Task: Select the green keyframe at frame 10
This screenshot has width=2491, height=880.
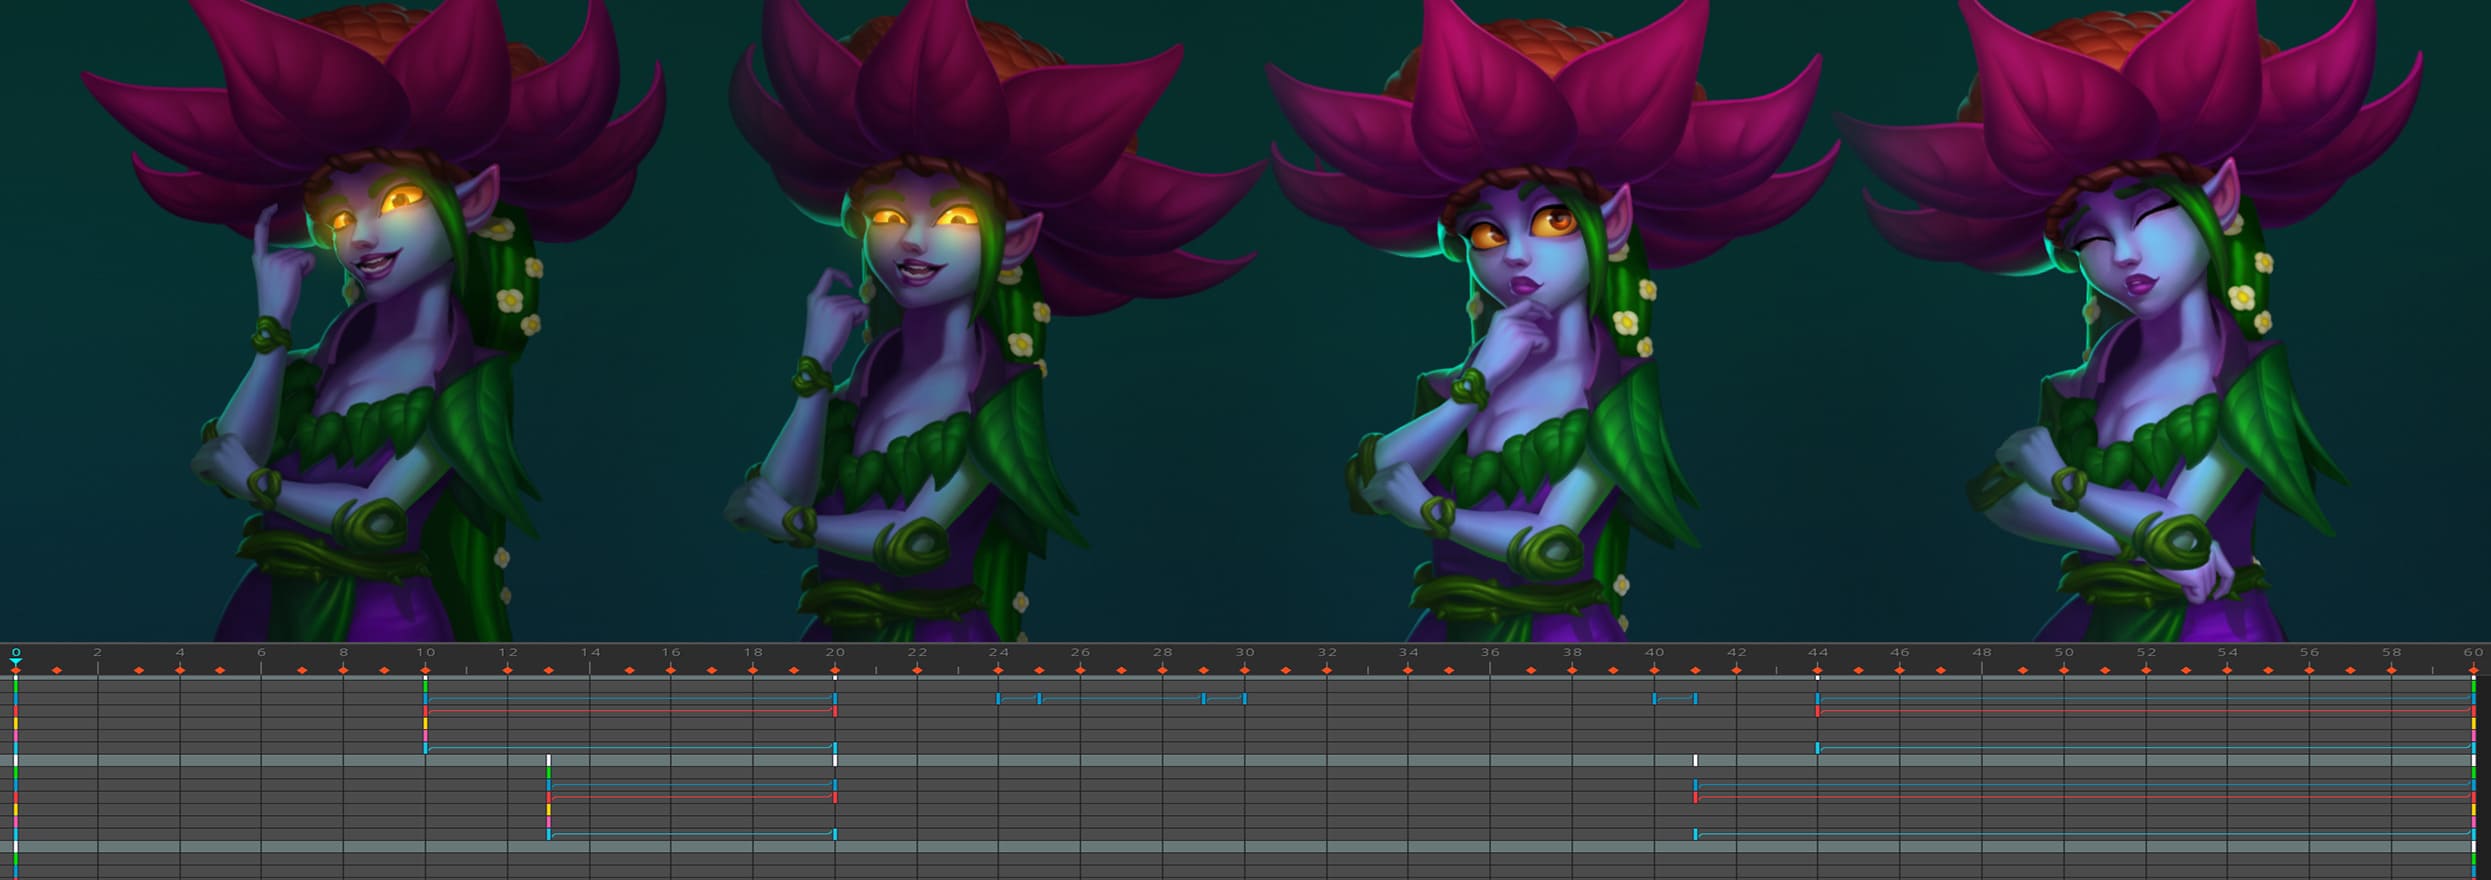Action: tap(426, 686)
